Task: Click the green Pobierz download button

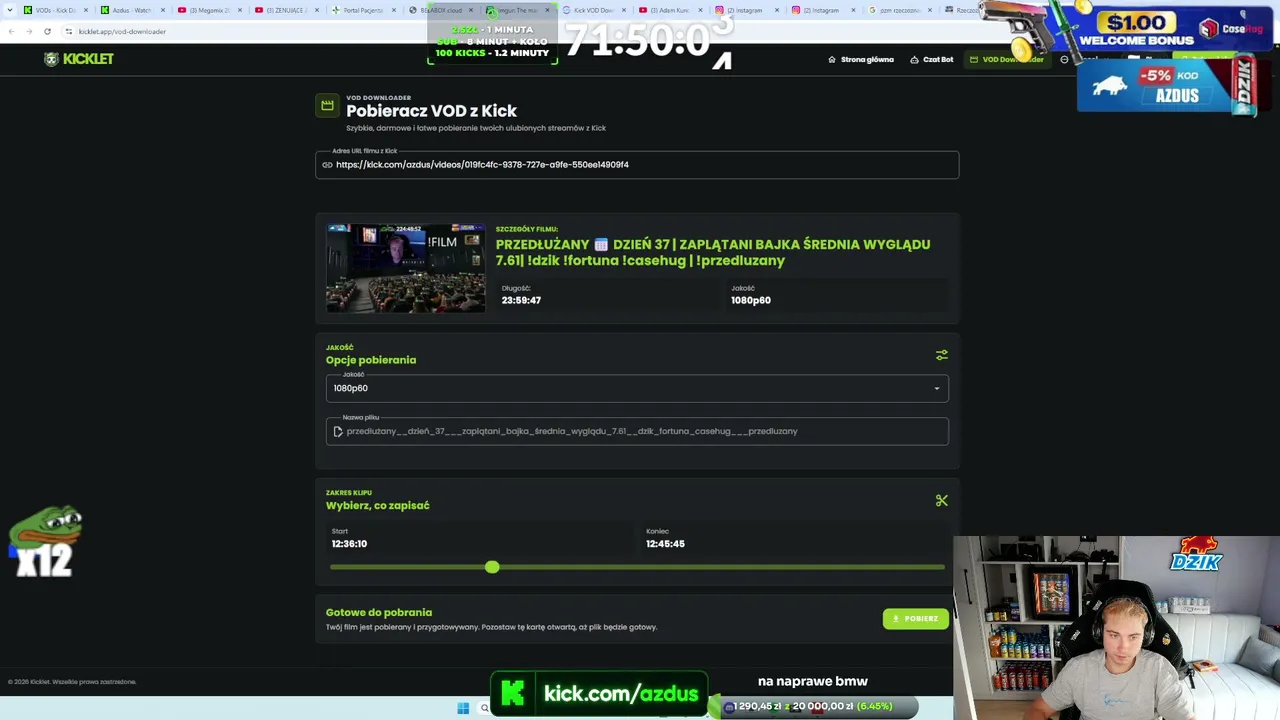Action: (x=916, y=619)
